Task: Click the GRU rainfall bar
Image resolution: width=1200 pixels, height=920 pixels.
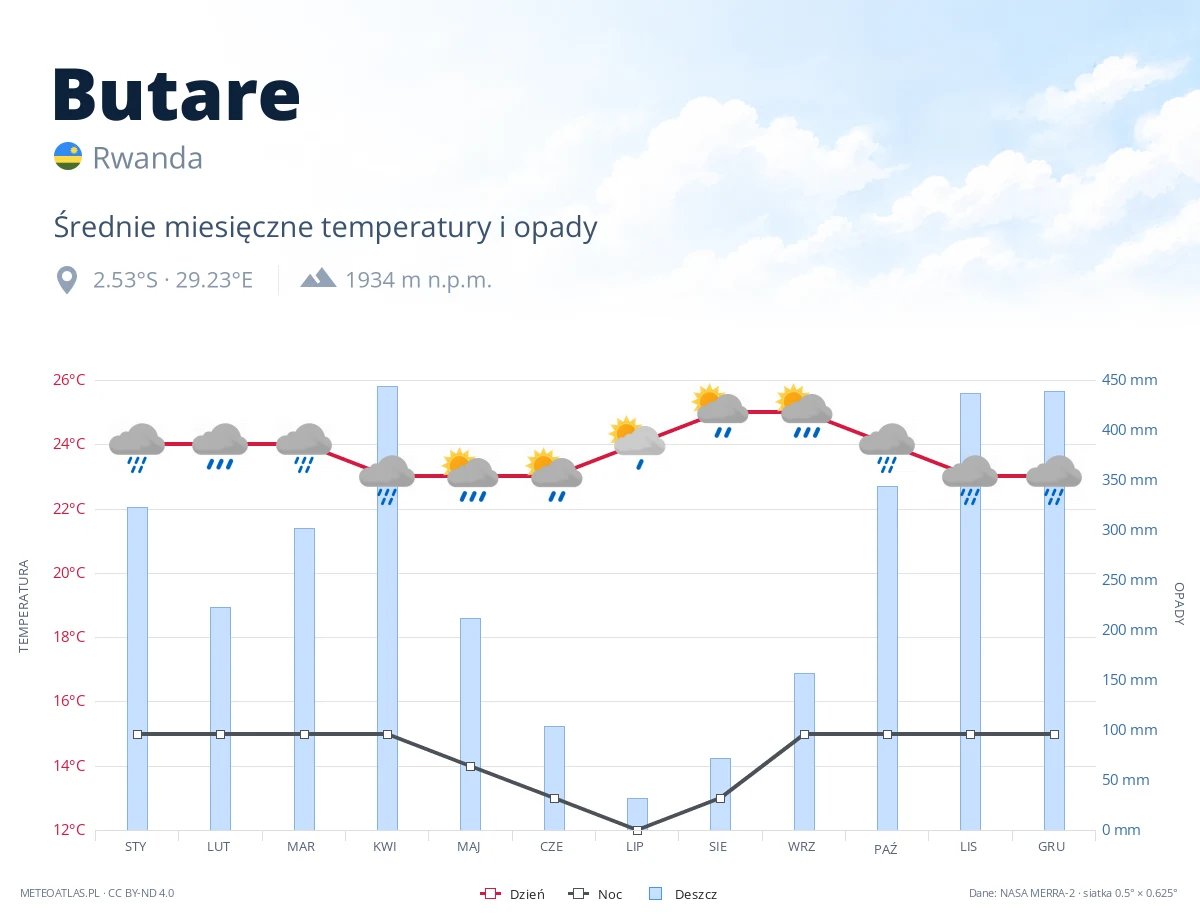Action: point(1054,610)
